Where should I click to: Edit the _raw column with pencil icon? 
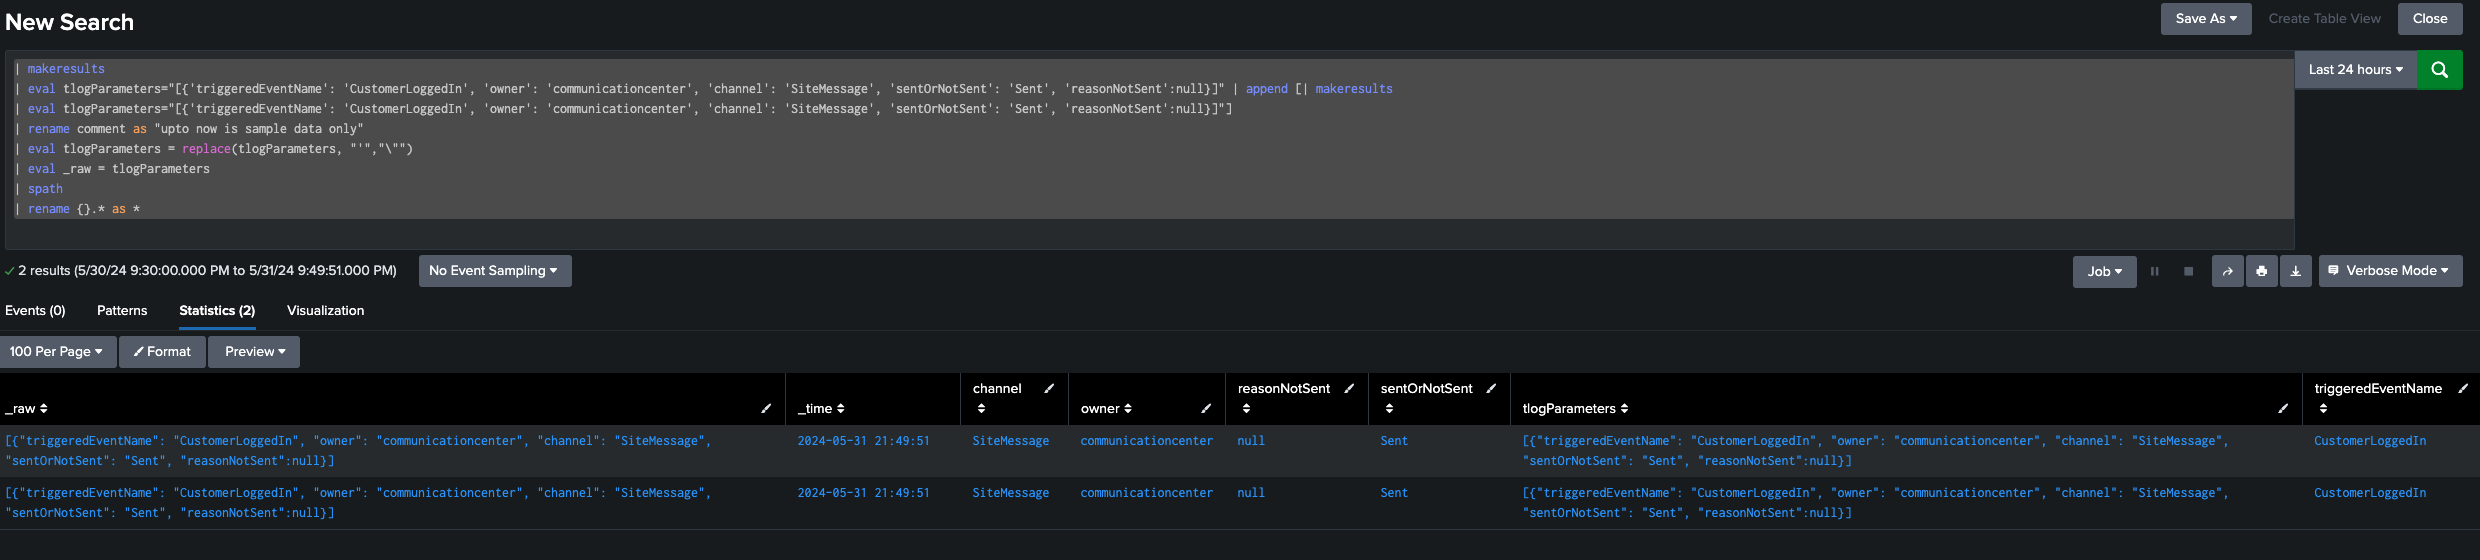point(766,409)
